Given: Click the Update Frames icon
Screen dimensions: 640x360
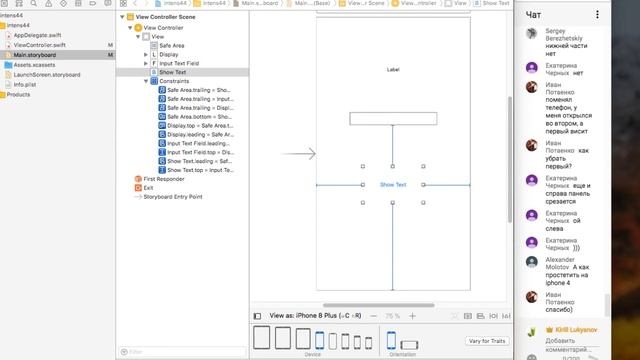Looking at the screenshot, I should [x=455, y=316].
